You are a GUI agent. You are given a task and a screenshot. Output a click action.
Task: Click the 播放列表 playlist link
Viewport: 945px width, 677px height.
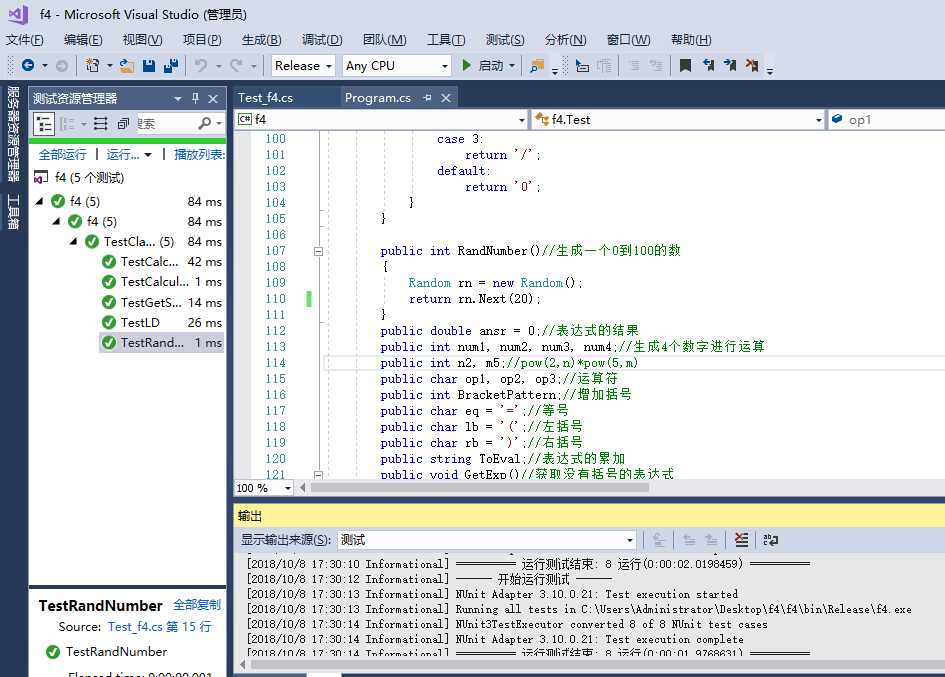click(x=199, y=155)
